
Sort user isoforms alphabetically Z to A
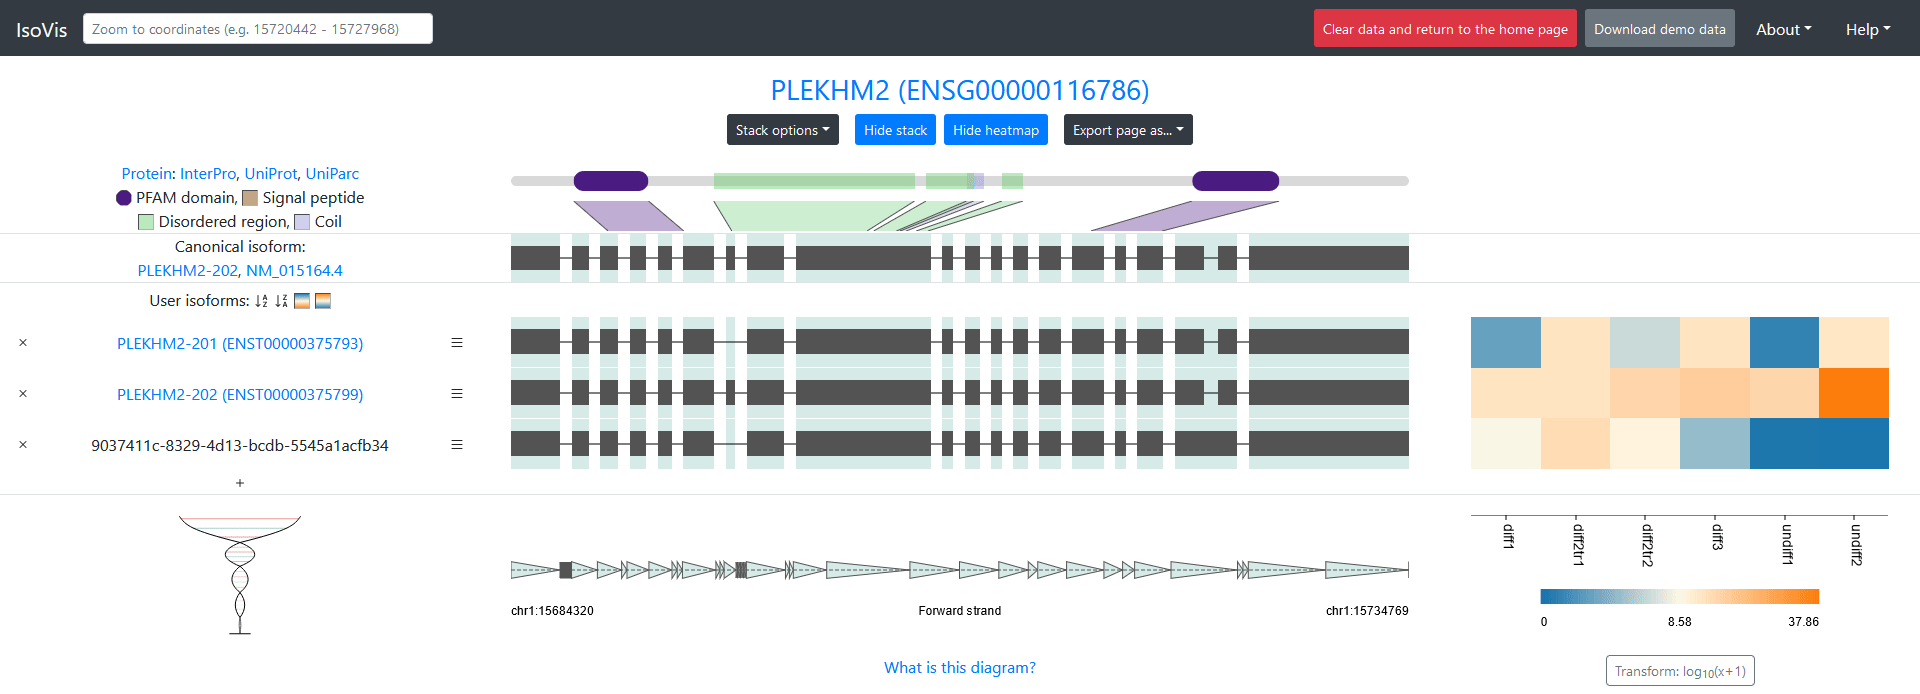pos(281,301)
